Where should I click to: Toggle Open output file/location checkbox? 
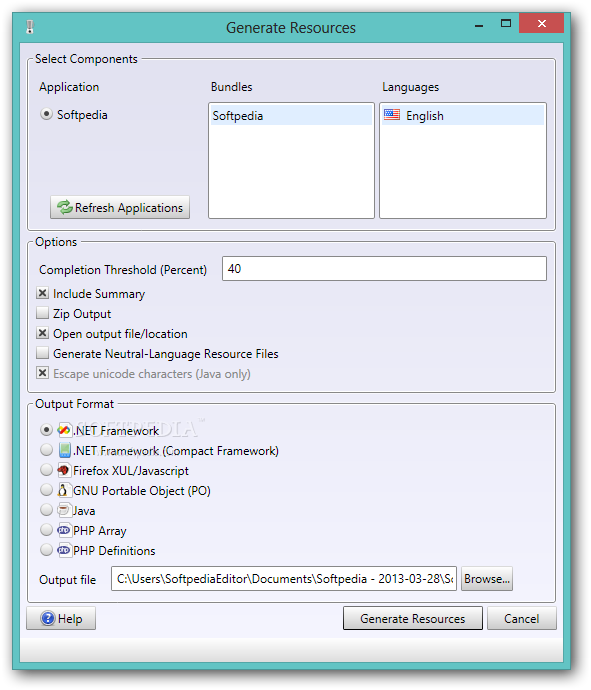(43, 333)
